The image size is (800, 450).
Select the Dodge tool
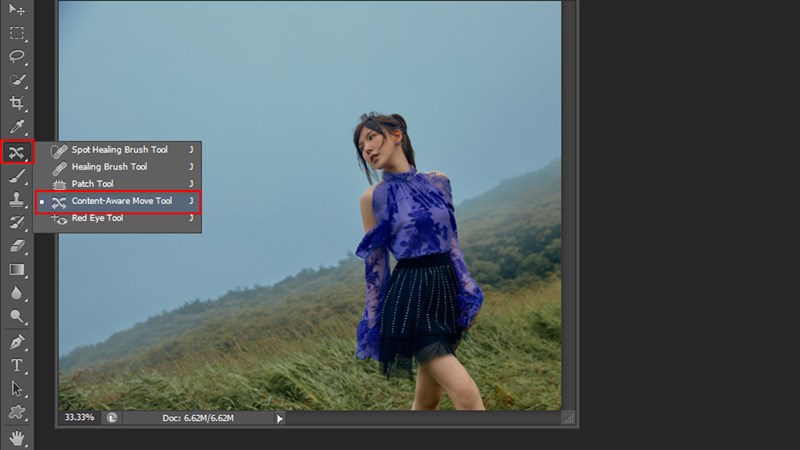point(17,316)
